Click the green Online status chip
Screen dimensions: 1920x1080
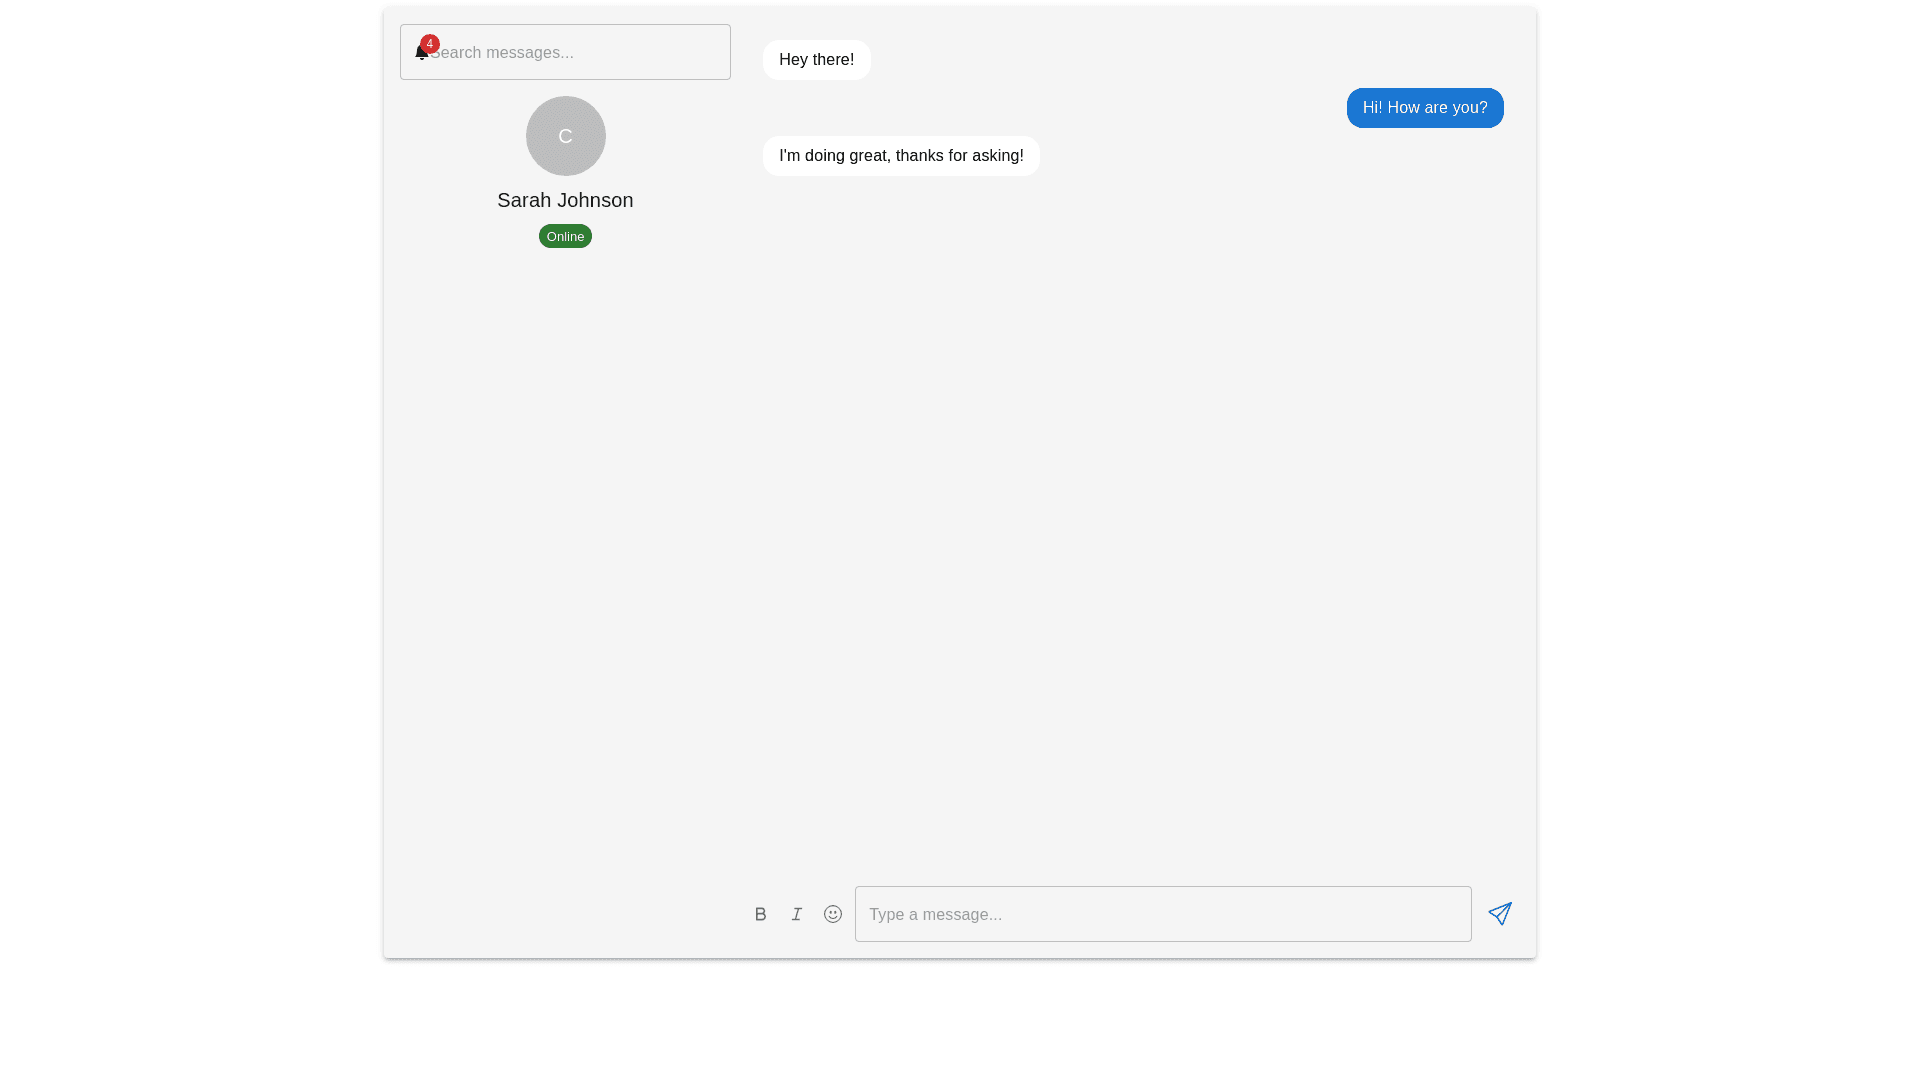click(x=565, y=236)
